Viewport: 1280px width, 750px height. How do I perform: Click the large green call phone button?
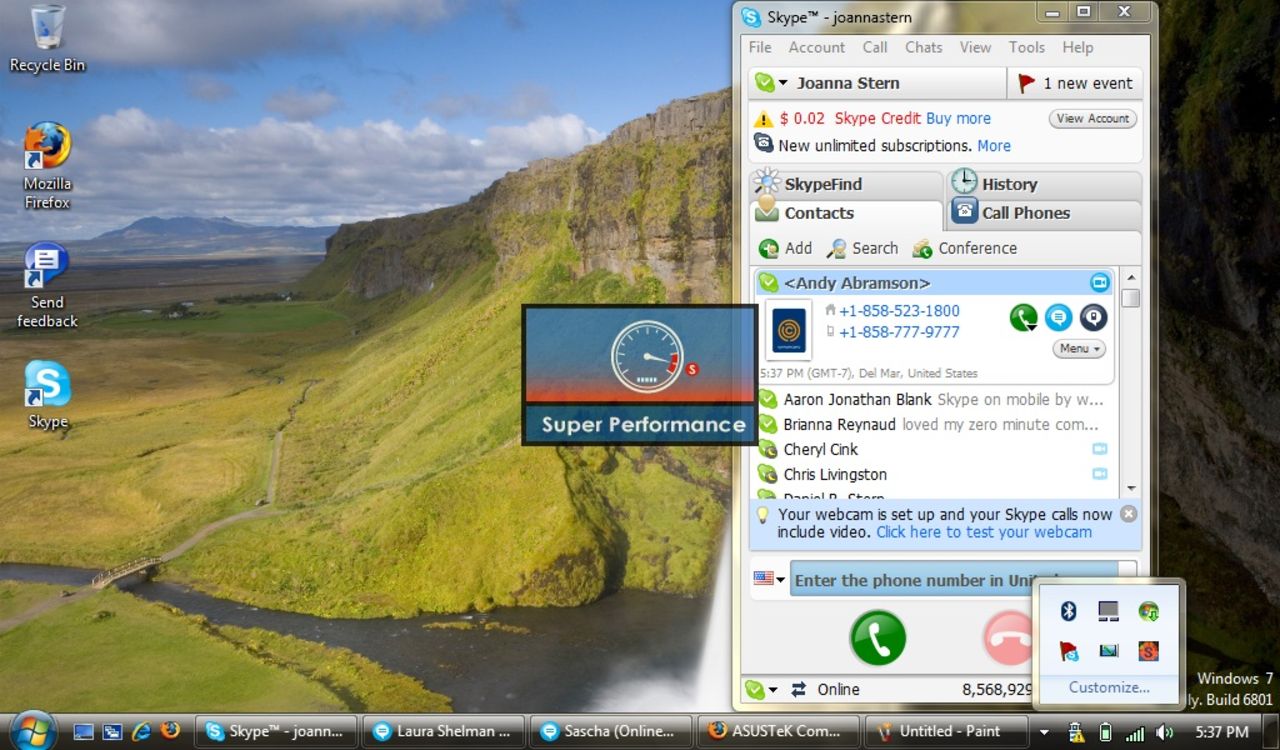click(x=878, y=637)
